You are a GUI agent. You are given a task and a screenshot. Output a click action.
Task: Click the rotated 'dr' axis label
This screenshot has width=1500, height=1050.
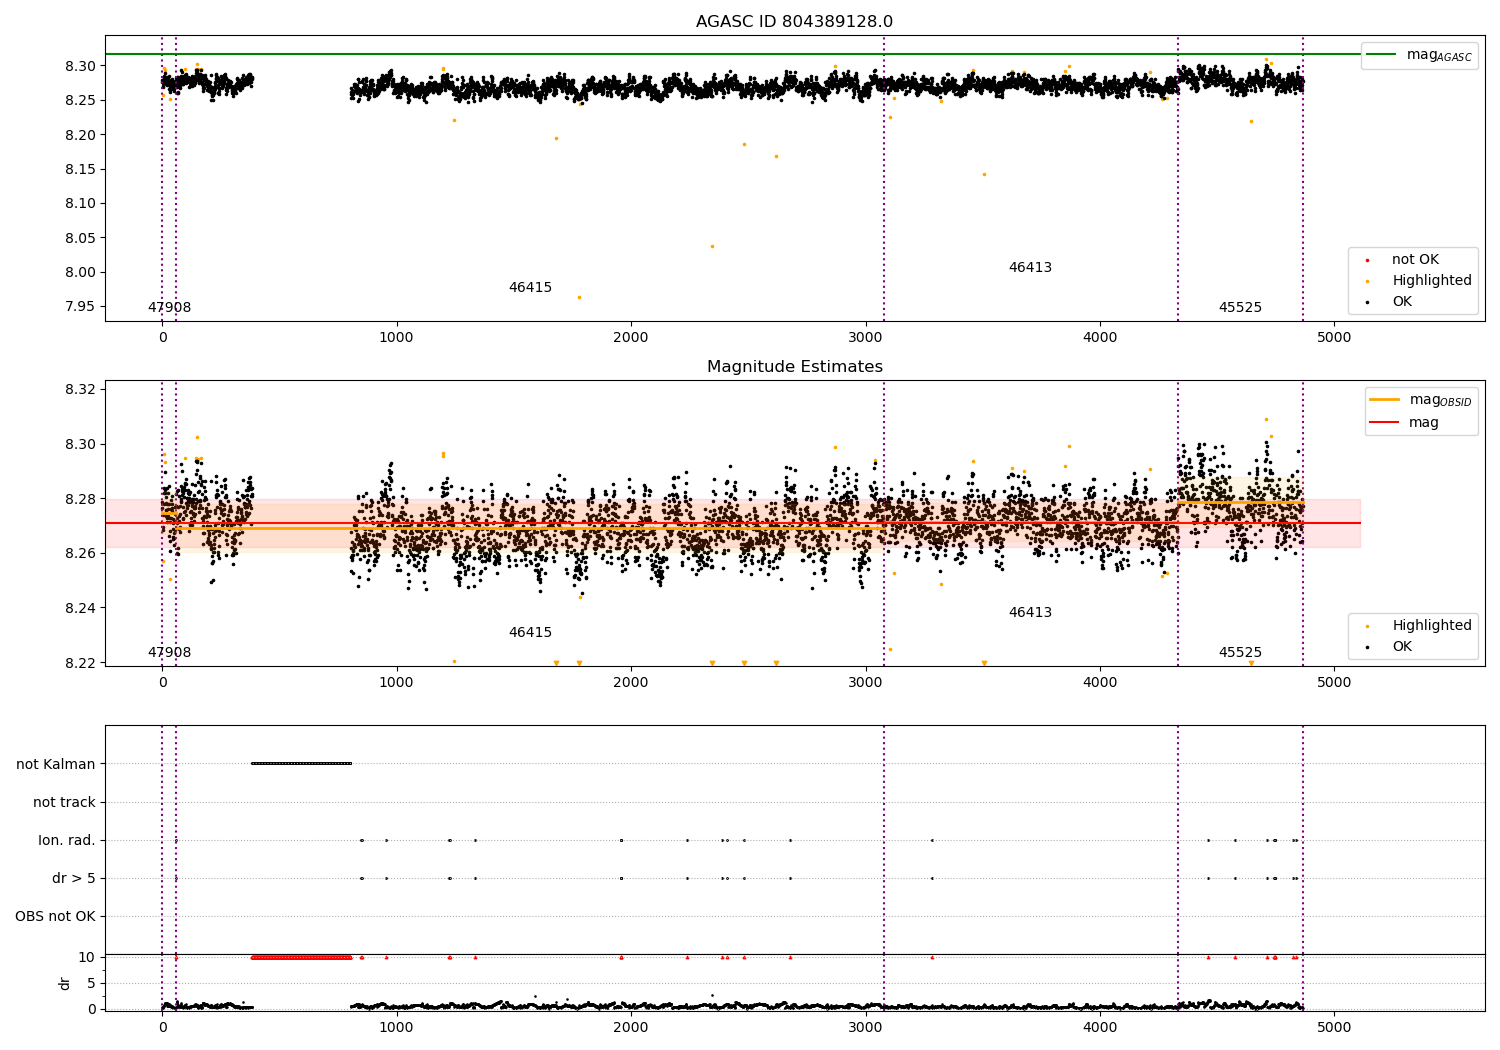65,983
